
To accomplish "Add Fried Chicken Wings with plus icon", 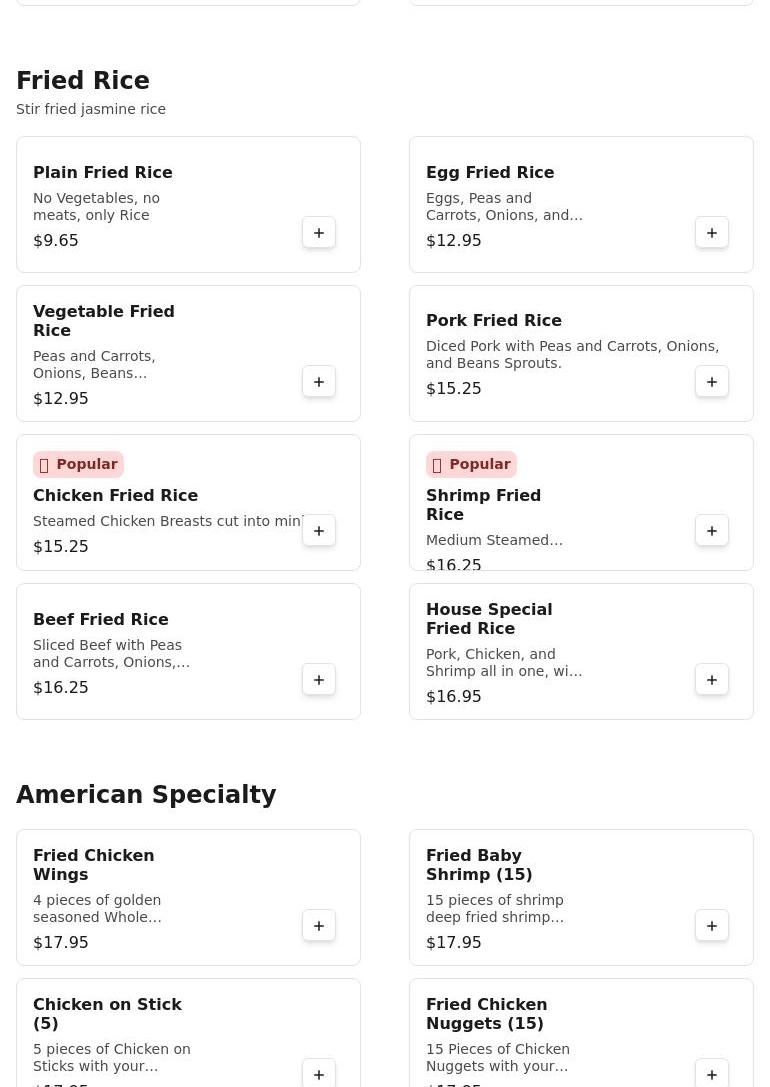I will click(x=319, y=926).
